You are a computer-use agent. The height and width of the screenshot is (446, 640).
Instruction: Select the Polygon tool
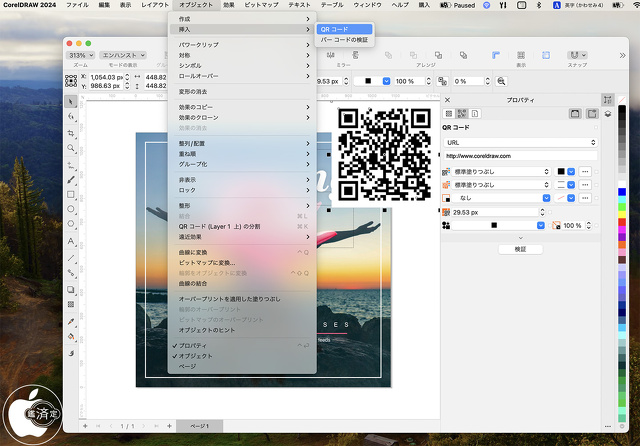[71, 224]
